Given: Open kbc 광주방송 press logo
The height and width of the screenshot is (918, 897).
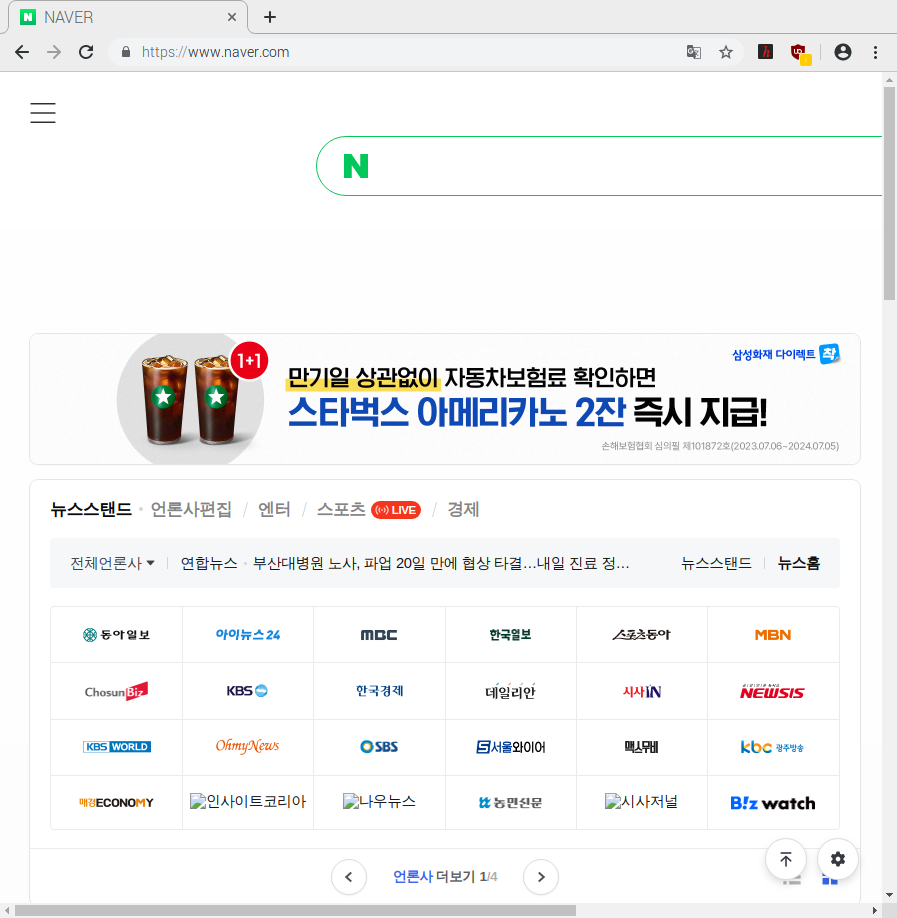Looking at the screenshot, I should 773,747.
